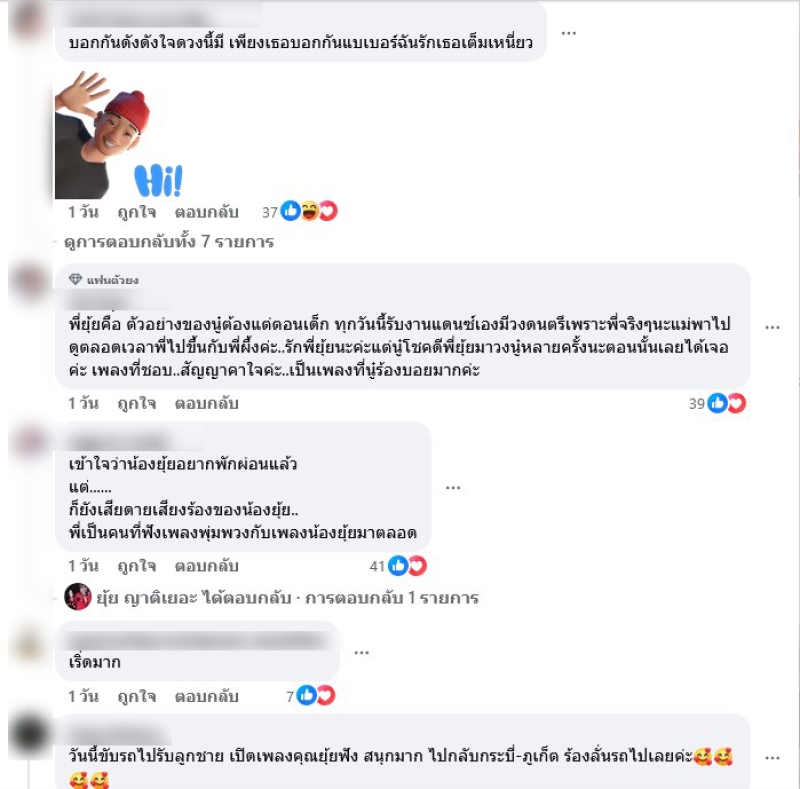The image size is (800, 789).
Task: View the 41 reactions on comment
Action: click(x=398, y=565)
